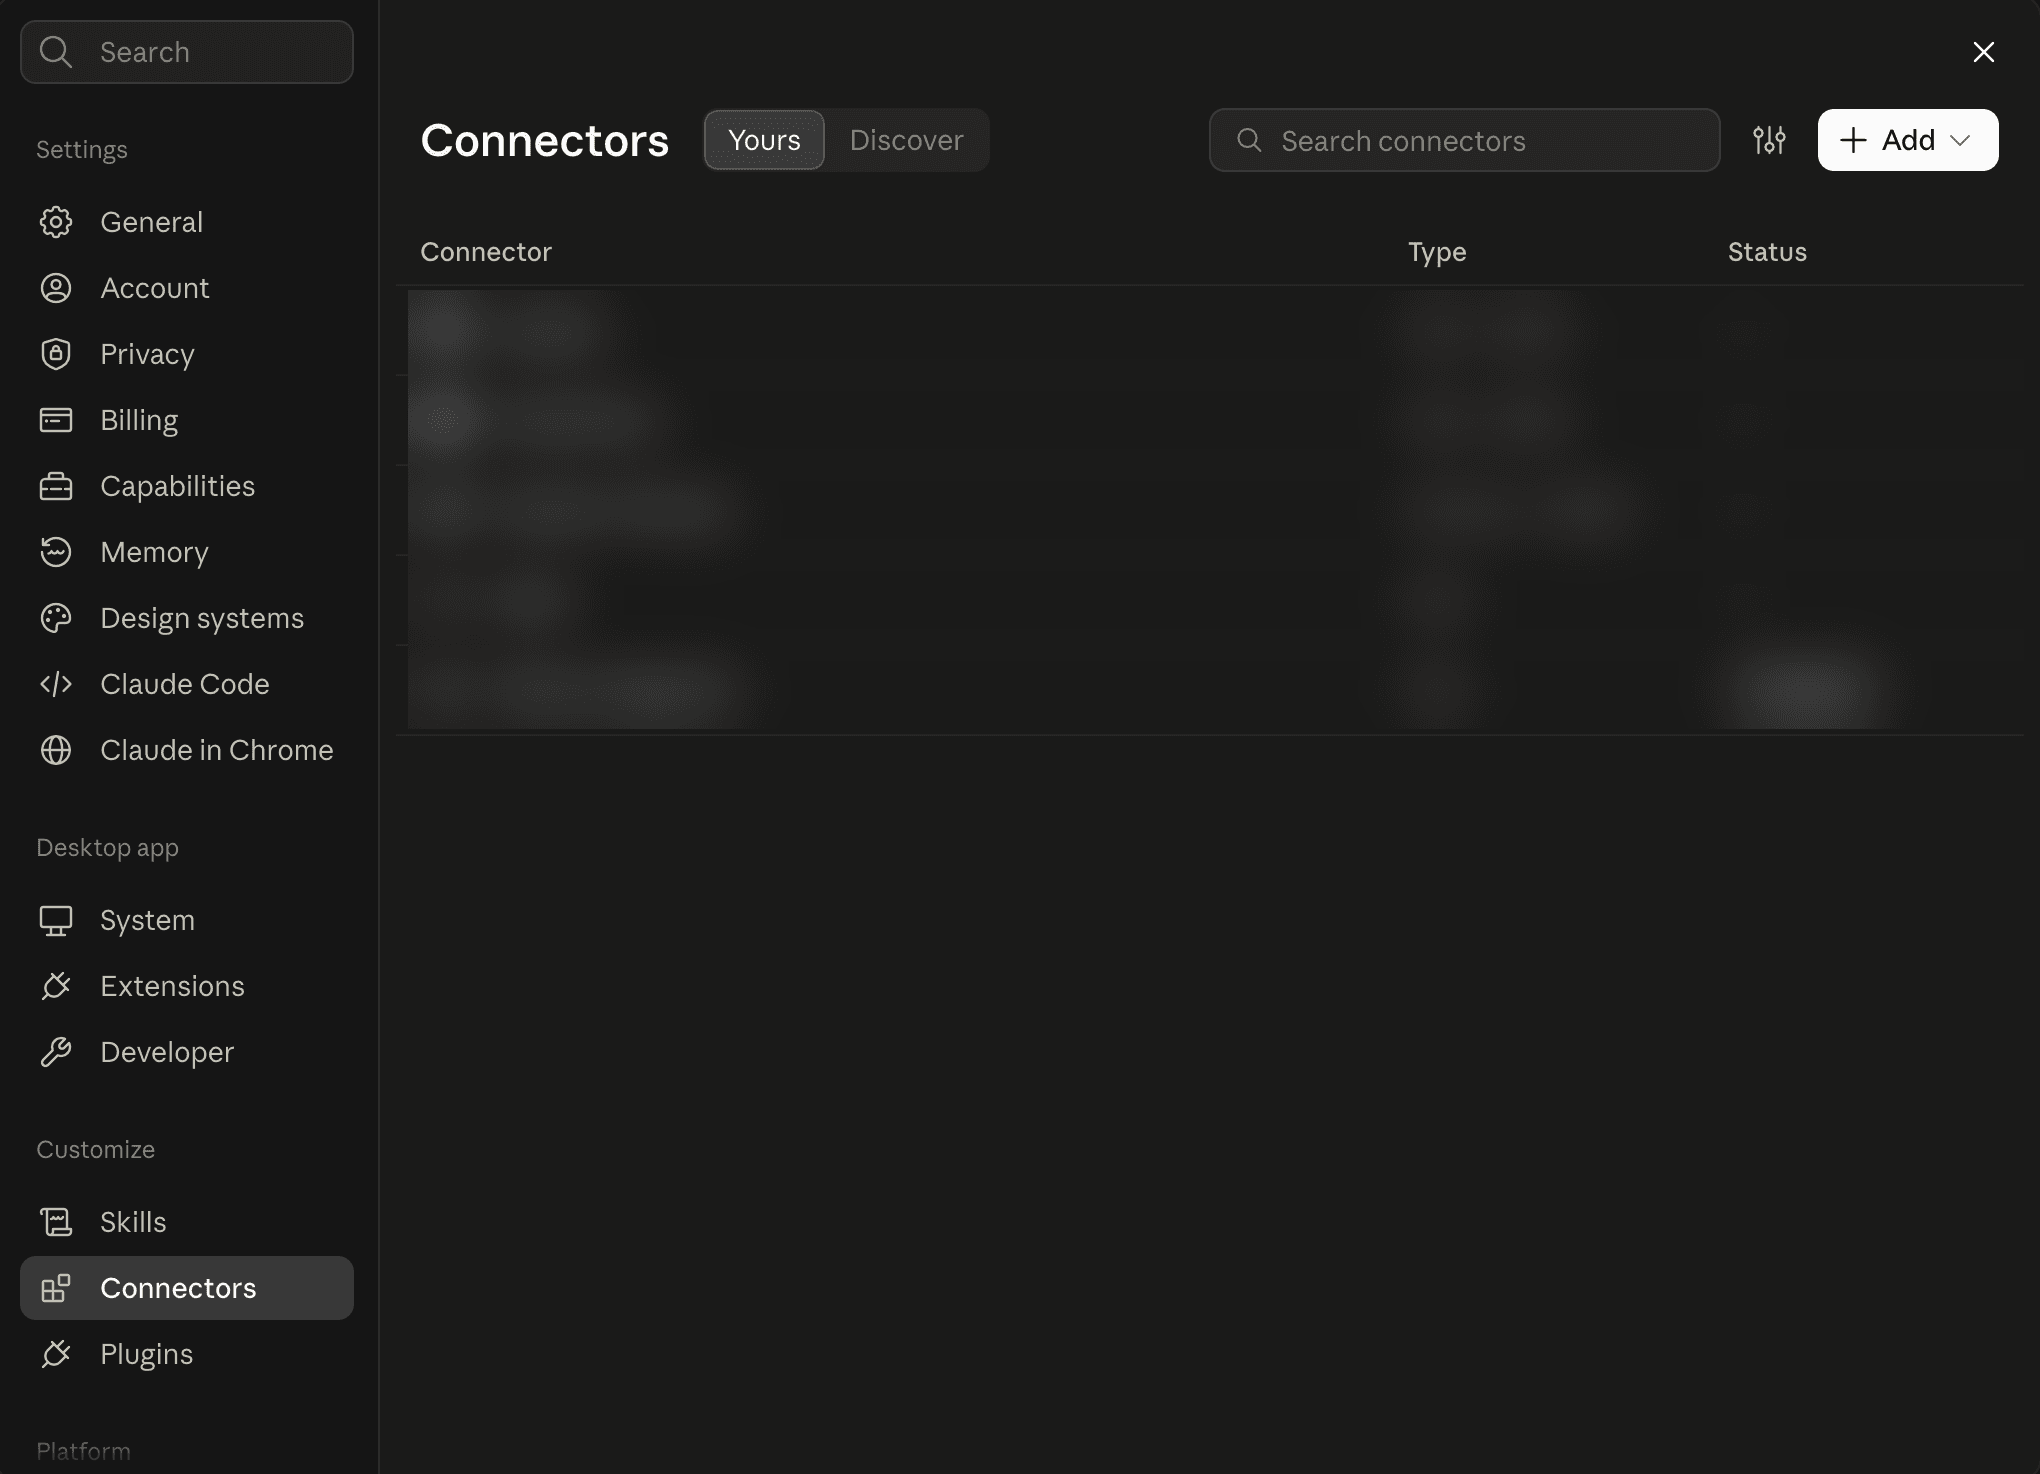
Task: Open Claude in Chrome label
Action: [x=217, y=750]
